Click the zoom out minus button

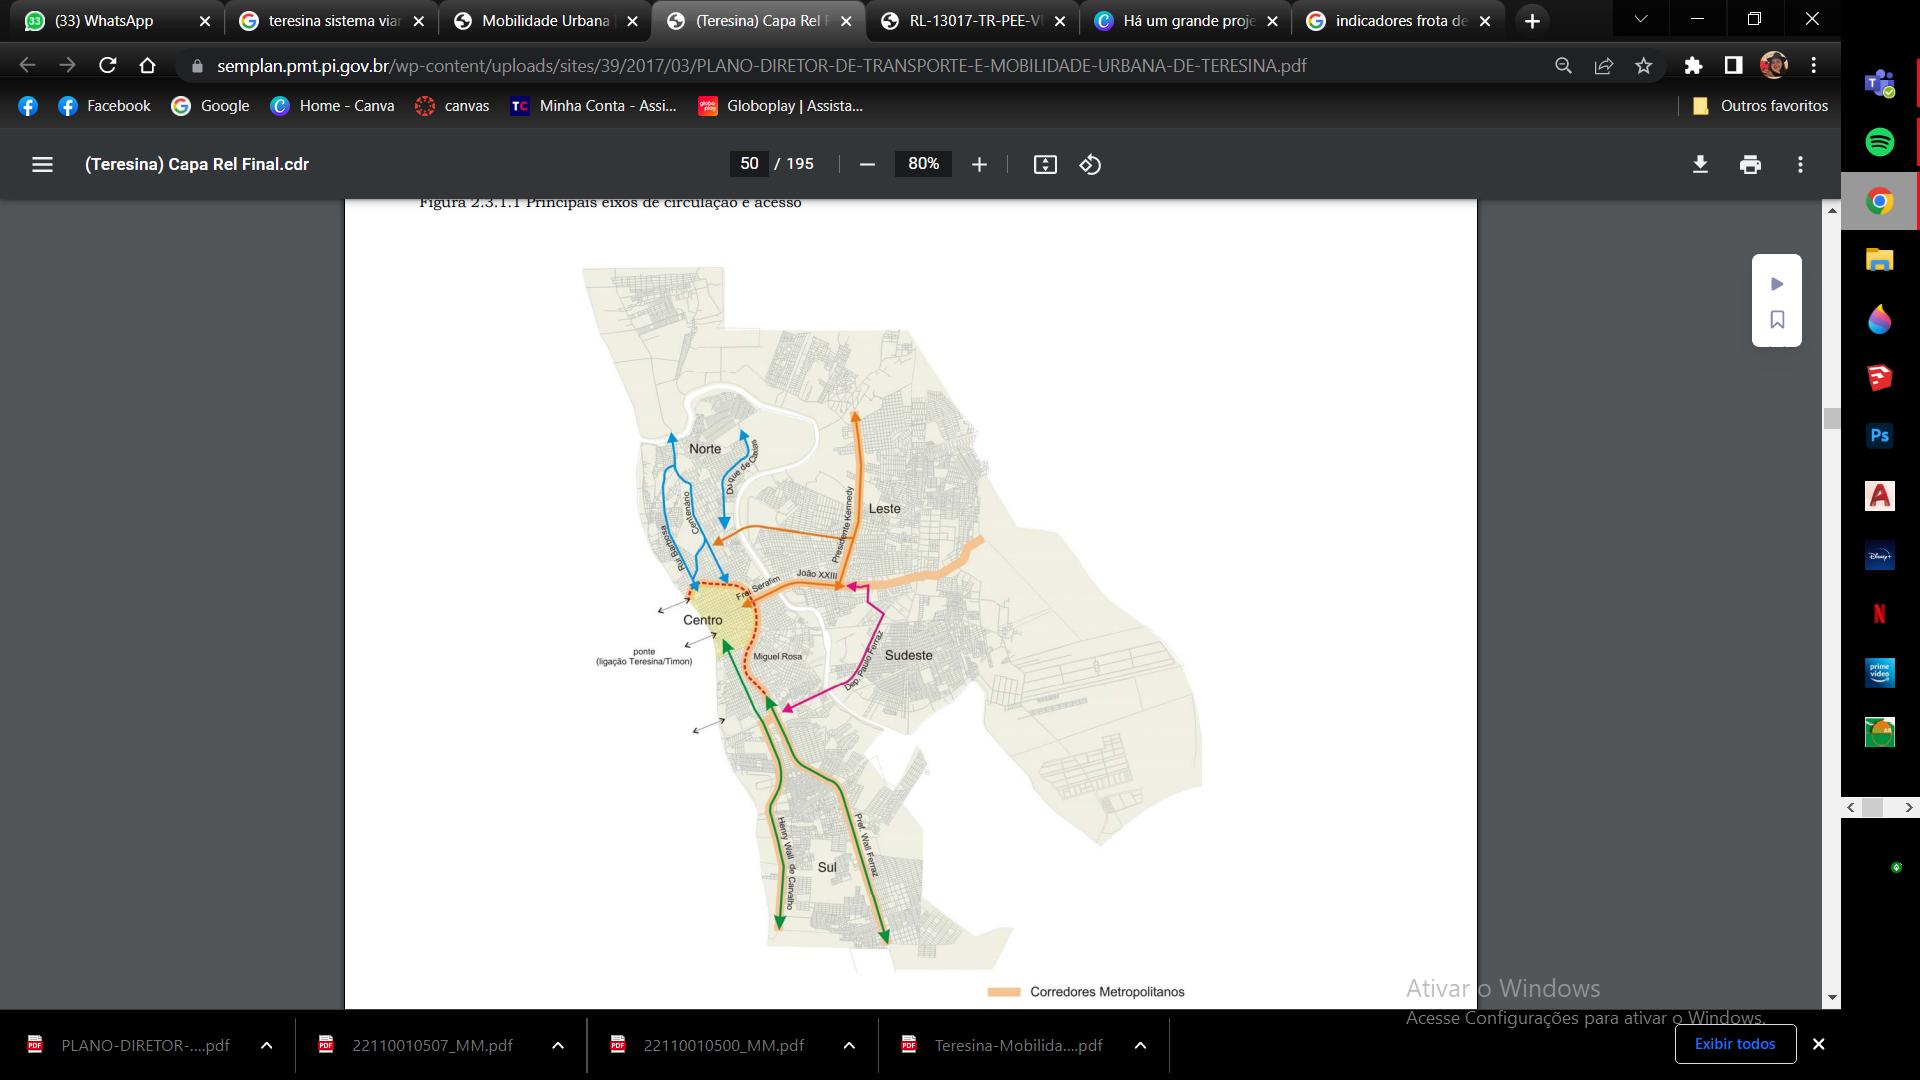tap(867, 164)
